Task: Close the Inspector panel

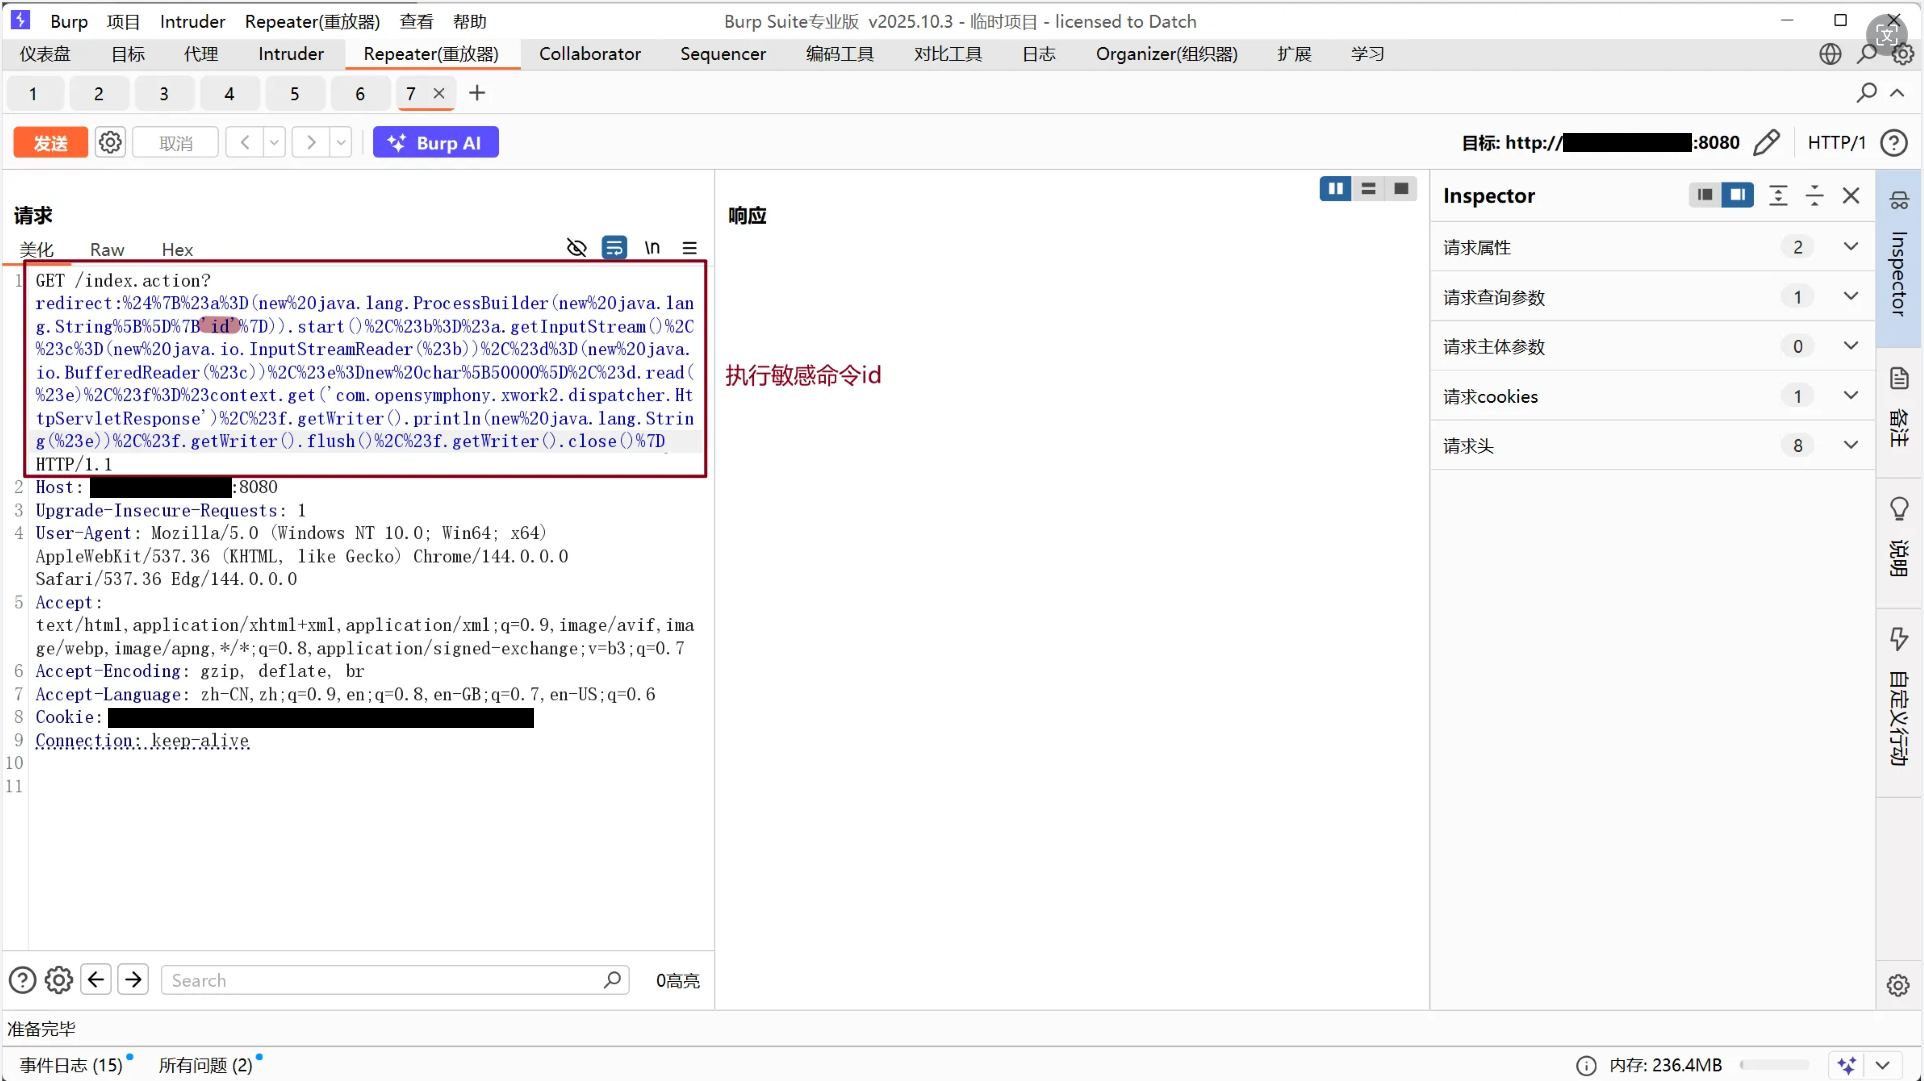Action: pos(1851,196)
